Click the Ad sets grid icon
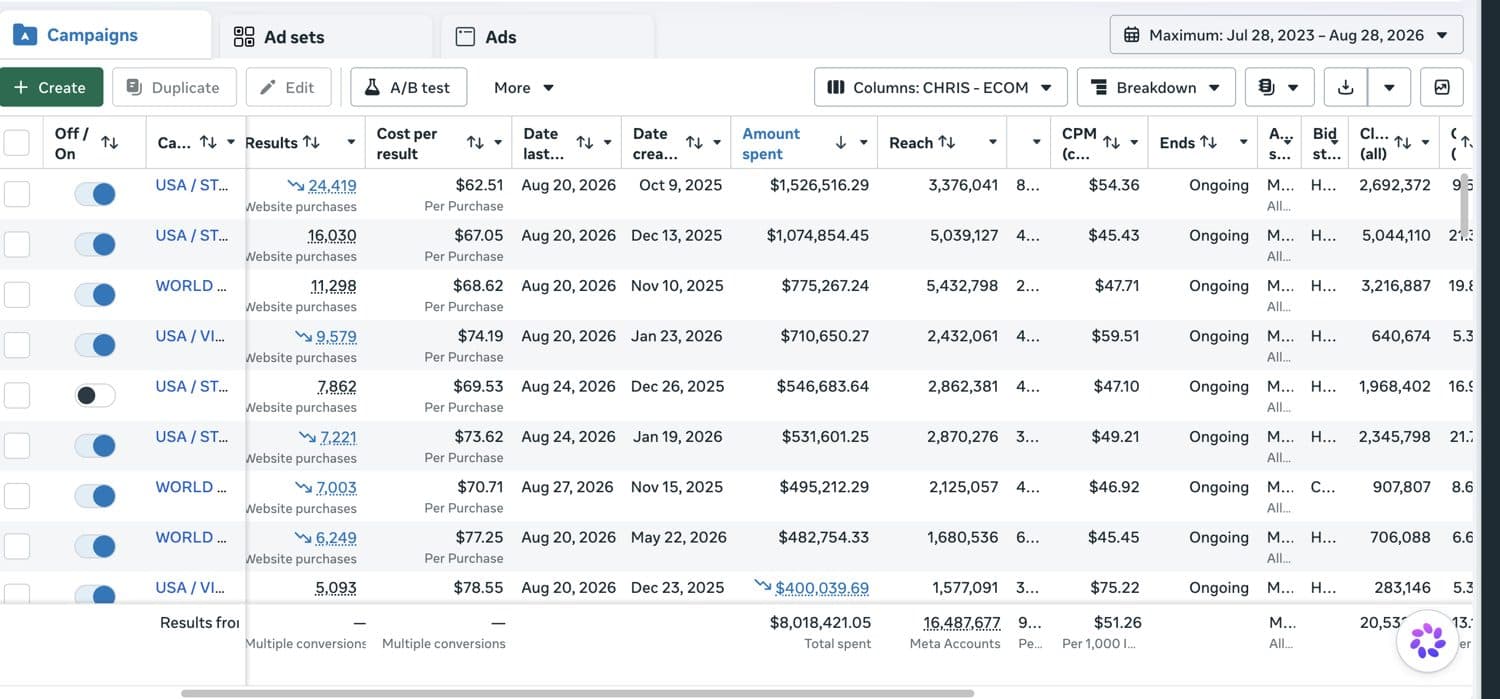This screenshot has width=1500, height=699. point(244,37)
